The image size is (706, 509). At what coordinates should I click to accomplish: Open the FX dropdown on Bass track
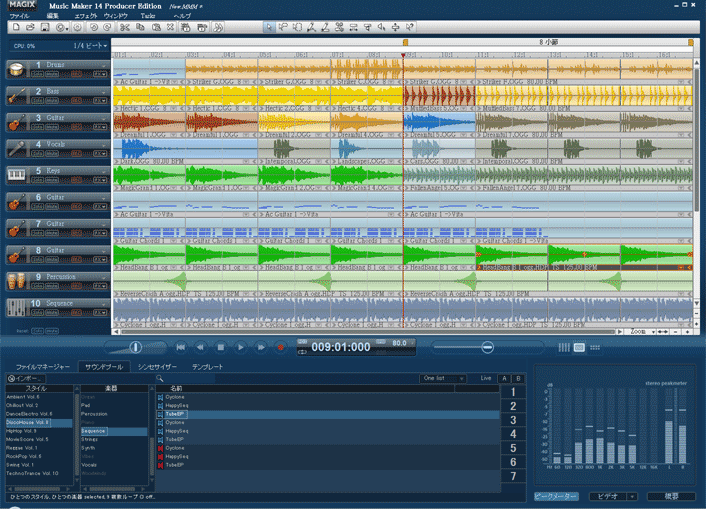(100, 100)
